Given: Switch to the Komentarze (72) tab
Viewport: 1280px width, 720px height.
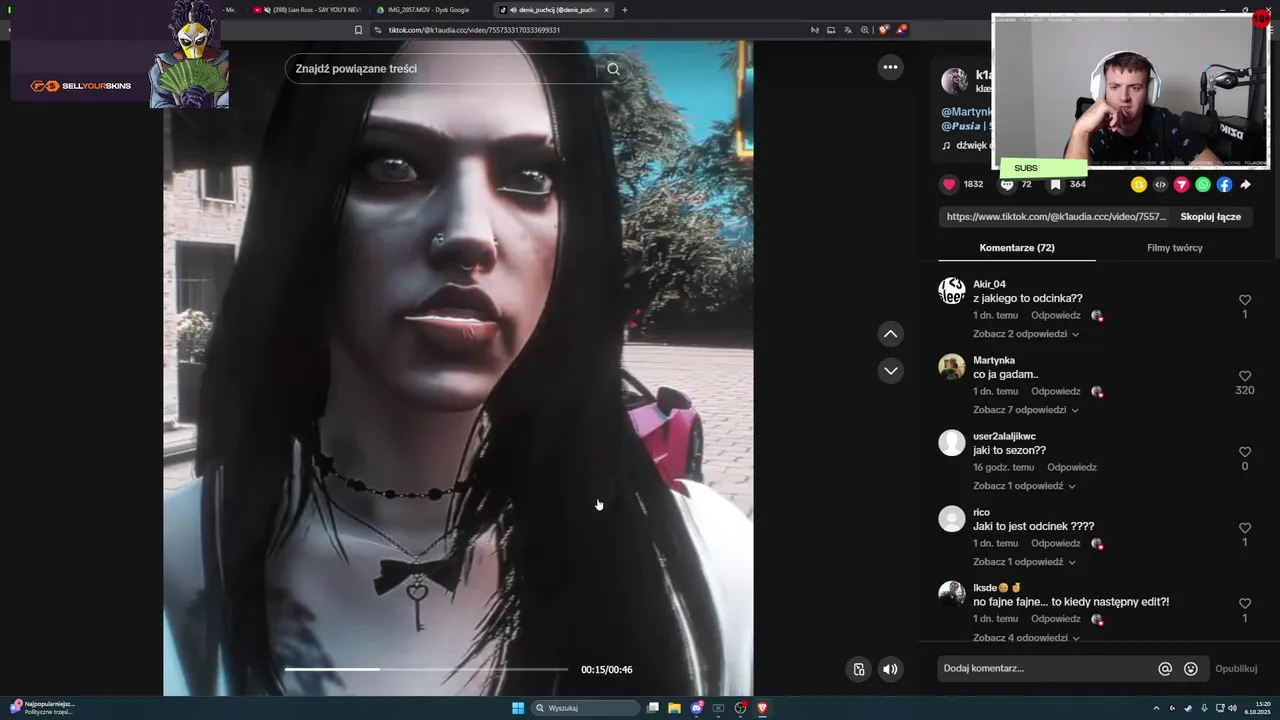Looking at the screenshot, I should (x=1017, y=248).
